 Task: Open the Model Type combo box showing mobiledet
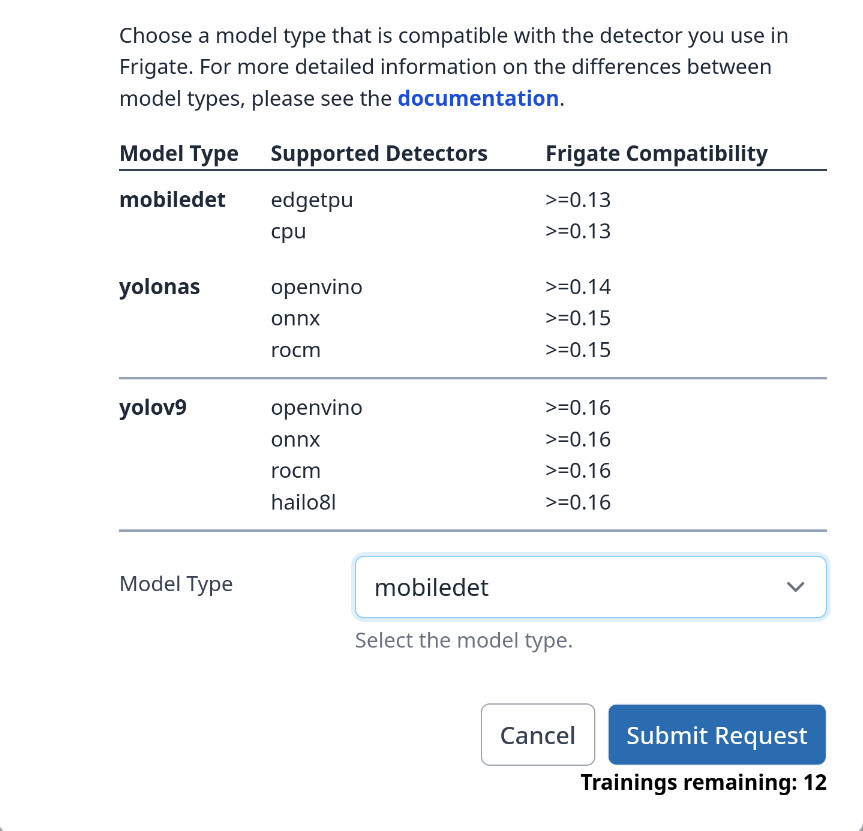tap(590, 587)
